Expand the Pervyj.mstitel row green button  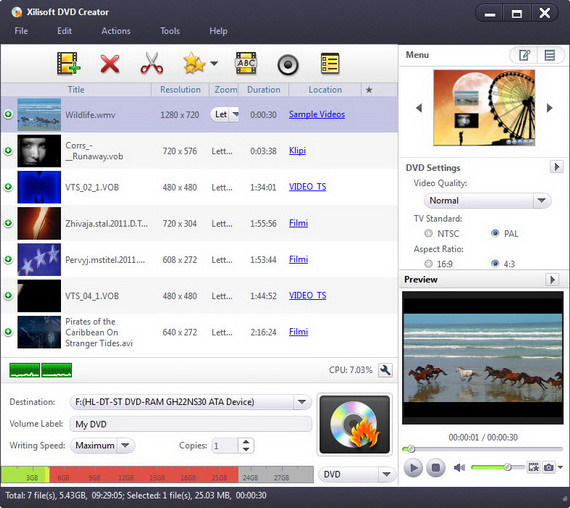click(8, 259)
